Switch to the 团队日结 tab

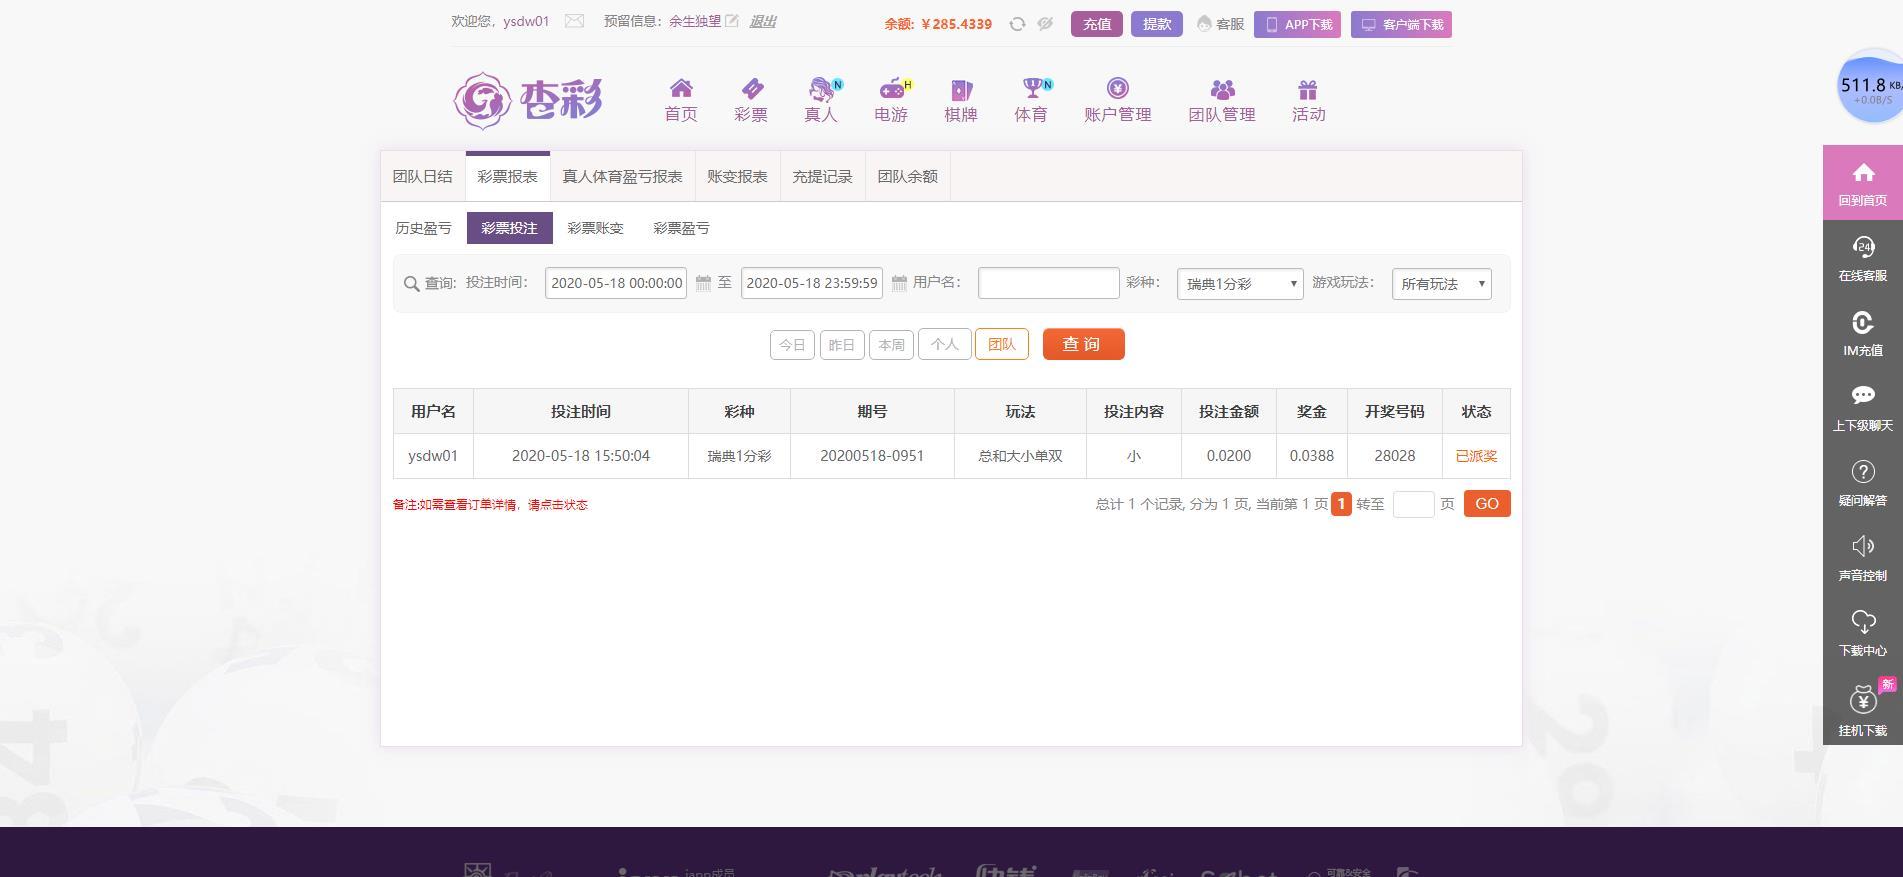coord(422,176)
